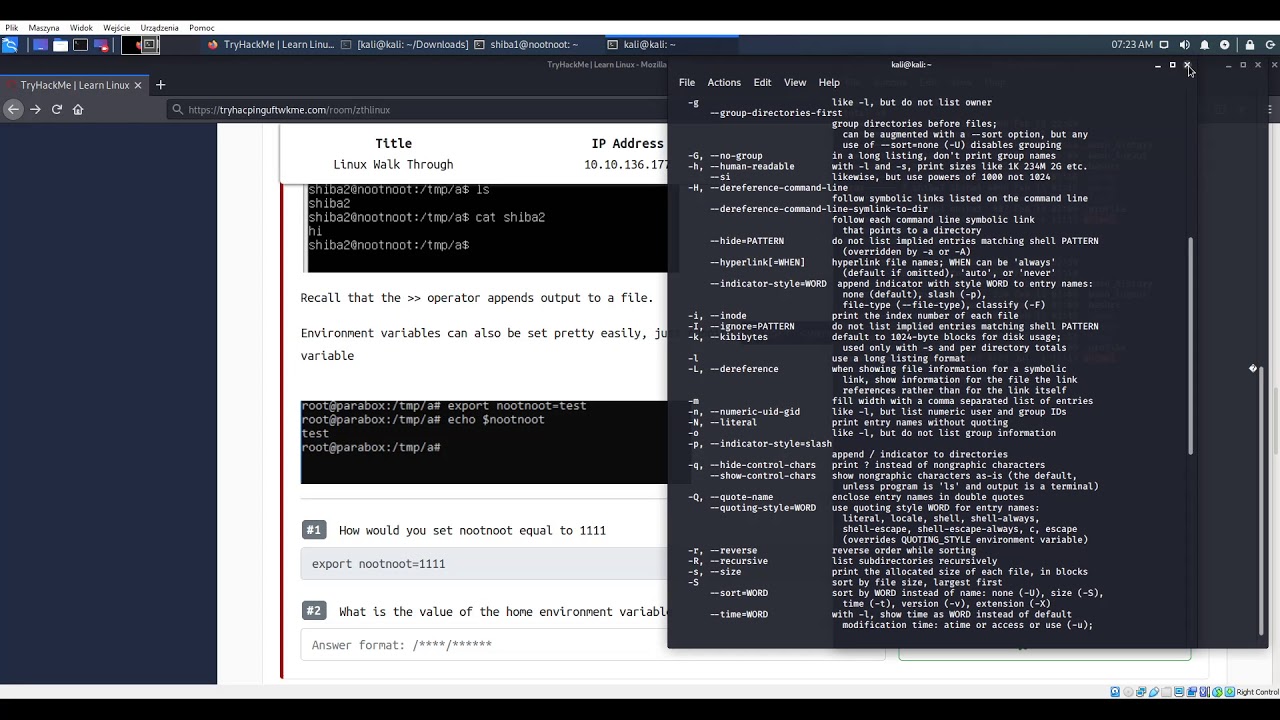This screenshot has height=720, width=1280.
Task: Open the Plik menu in VirtualBox
Action: [12, 28]
